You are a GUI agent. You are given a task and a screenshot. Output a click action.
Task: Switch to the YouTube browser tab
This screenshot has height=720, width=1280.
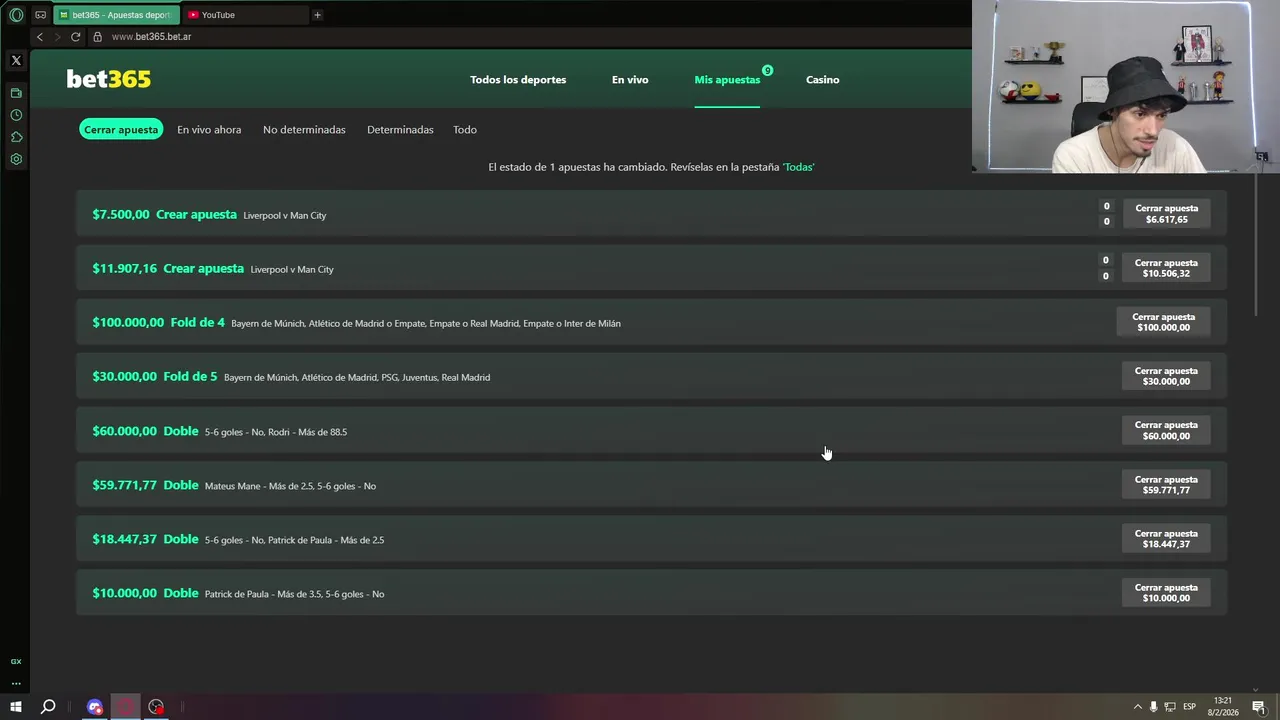pyautogui.click(x=244, y=15)
